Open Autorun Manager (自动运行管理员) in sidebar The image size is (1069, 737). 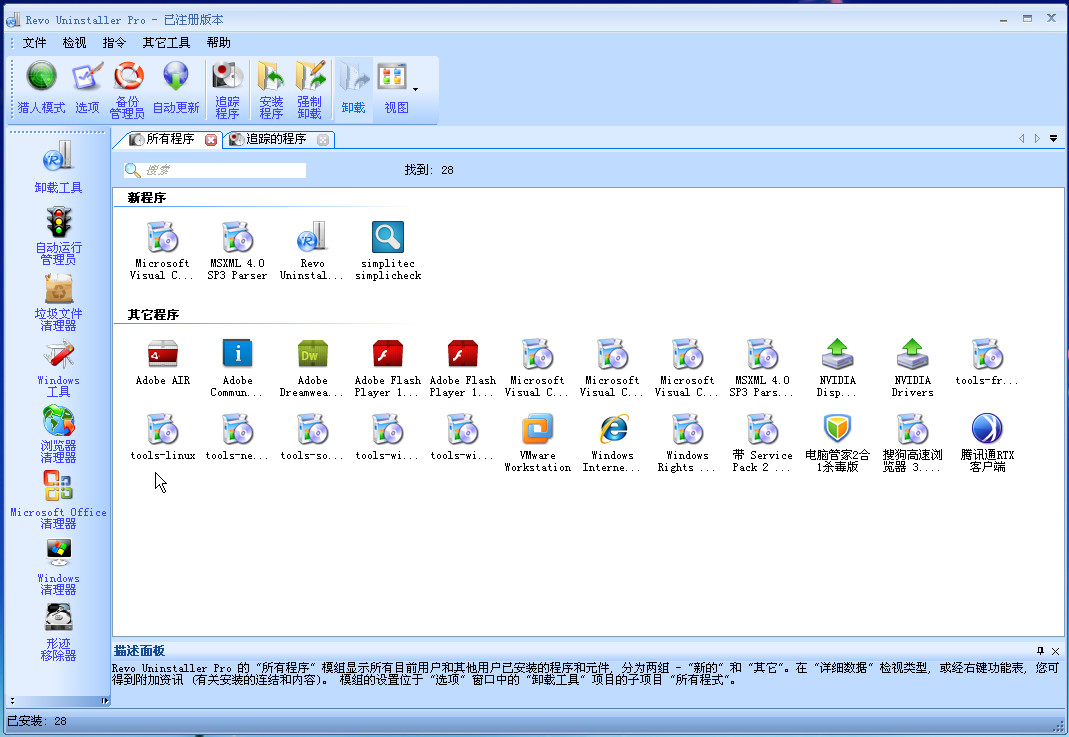58,235
